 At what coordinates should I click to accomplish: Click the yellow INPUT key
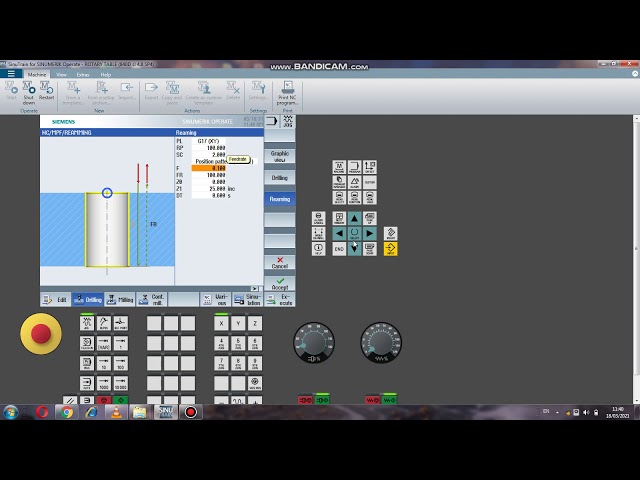[391, 249]
